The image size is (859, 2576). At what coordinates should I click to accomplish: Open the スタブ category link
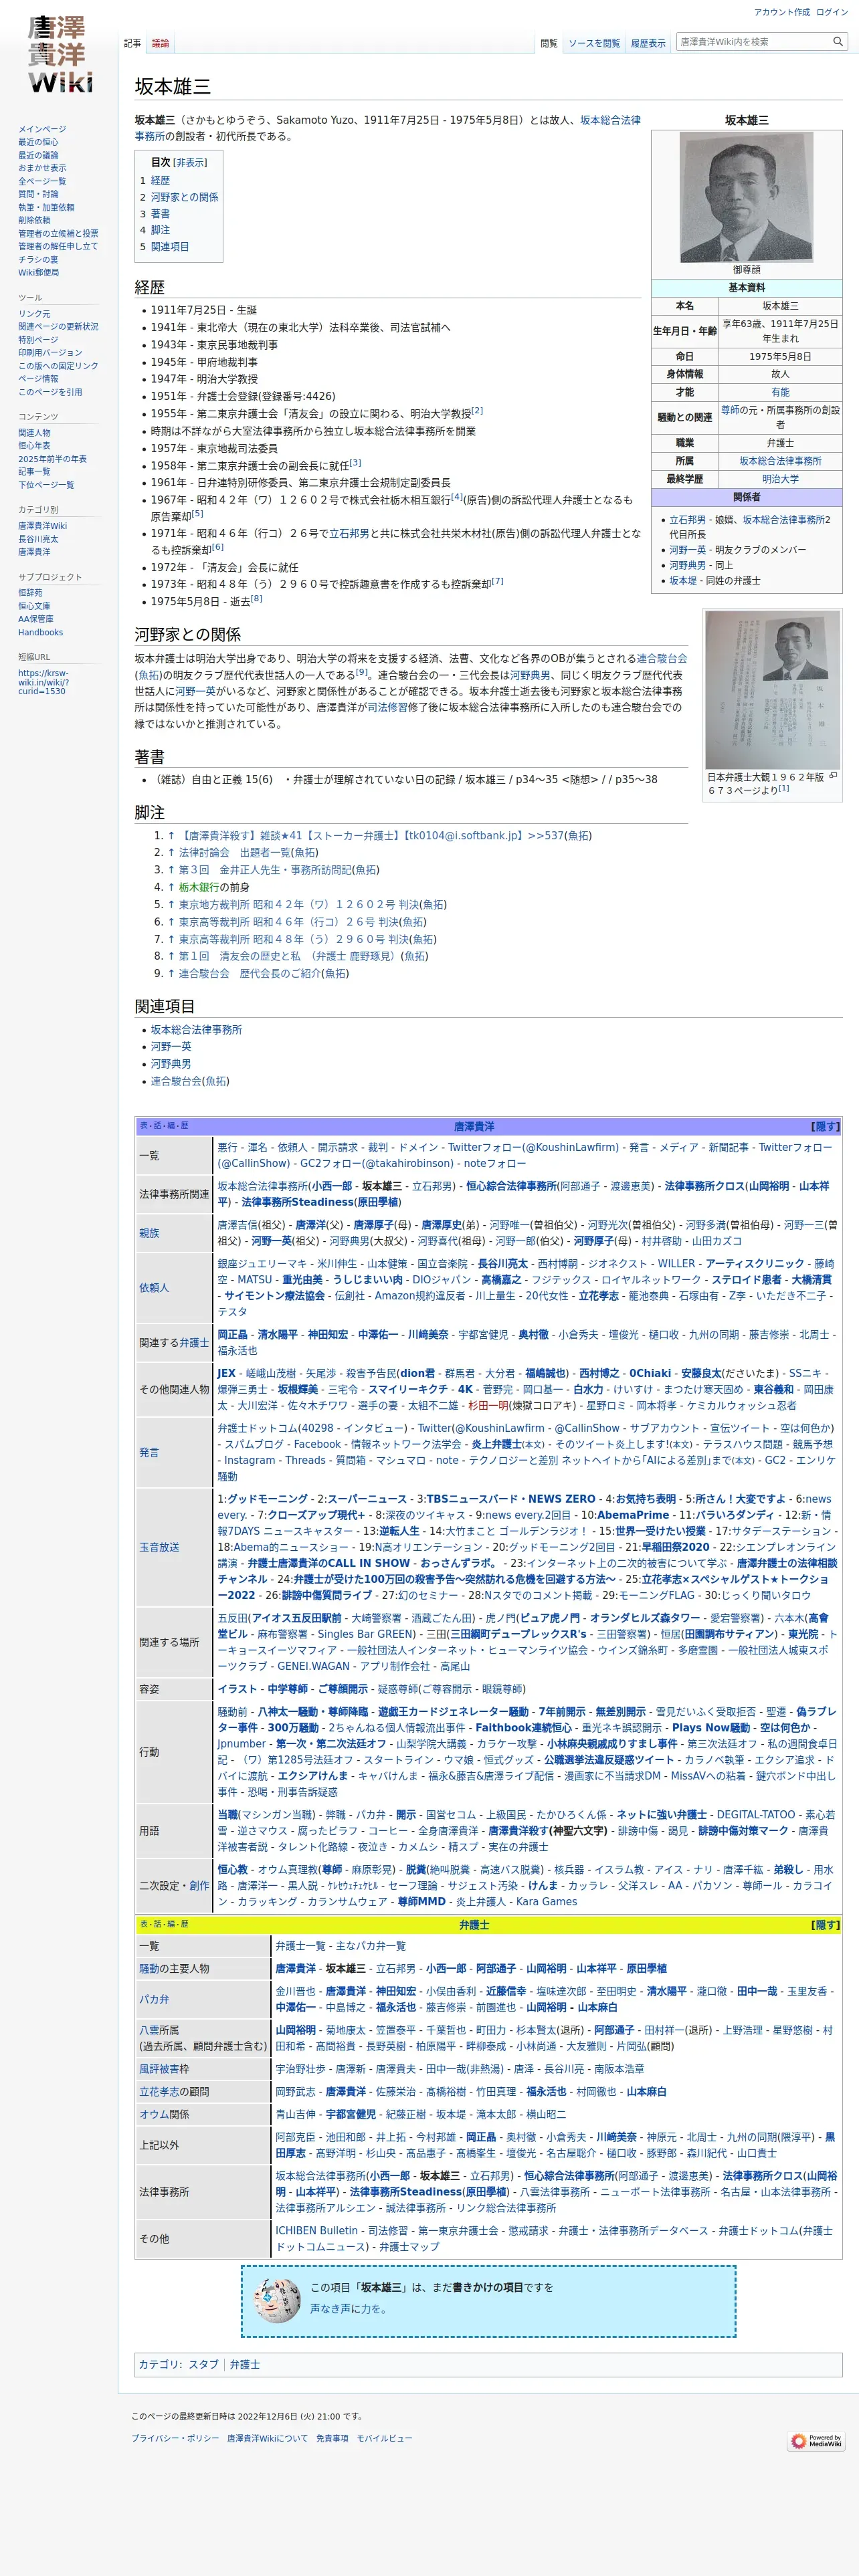pyautogui.click(x=203, y=2364)
